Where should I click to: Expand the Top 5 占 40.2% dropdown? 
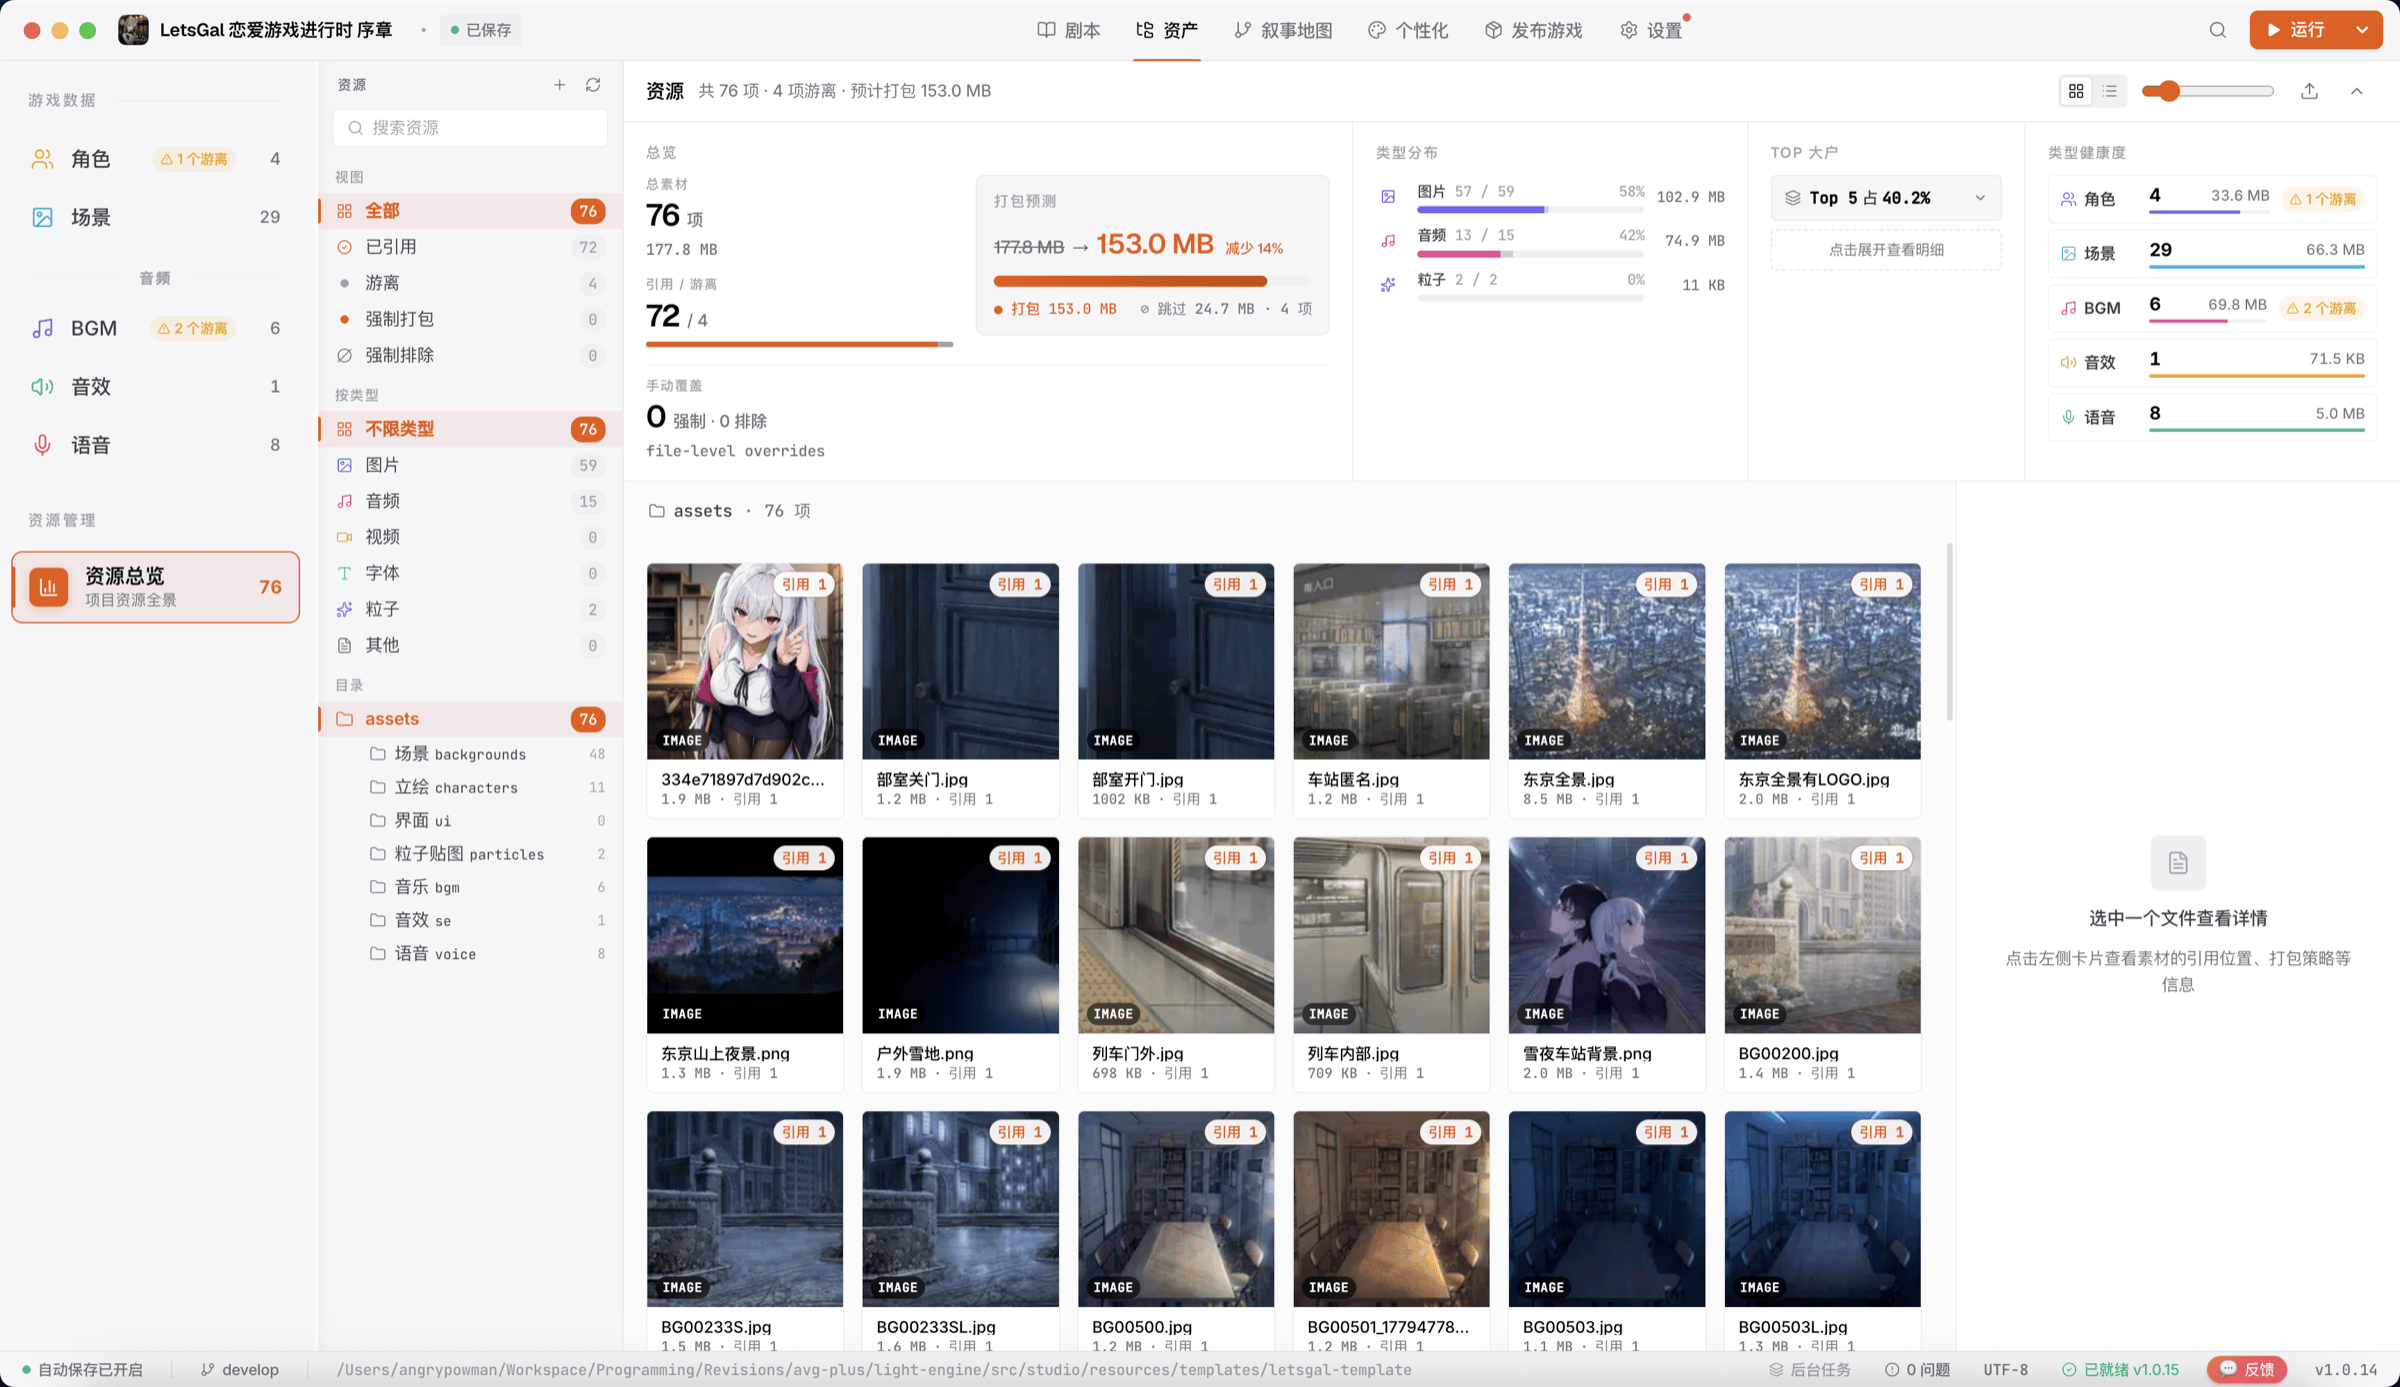coord(1885,198)
